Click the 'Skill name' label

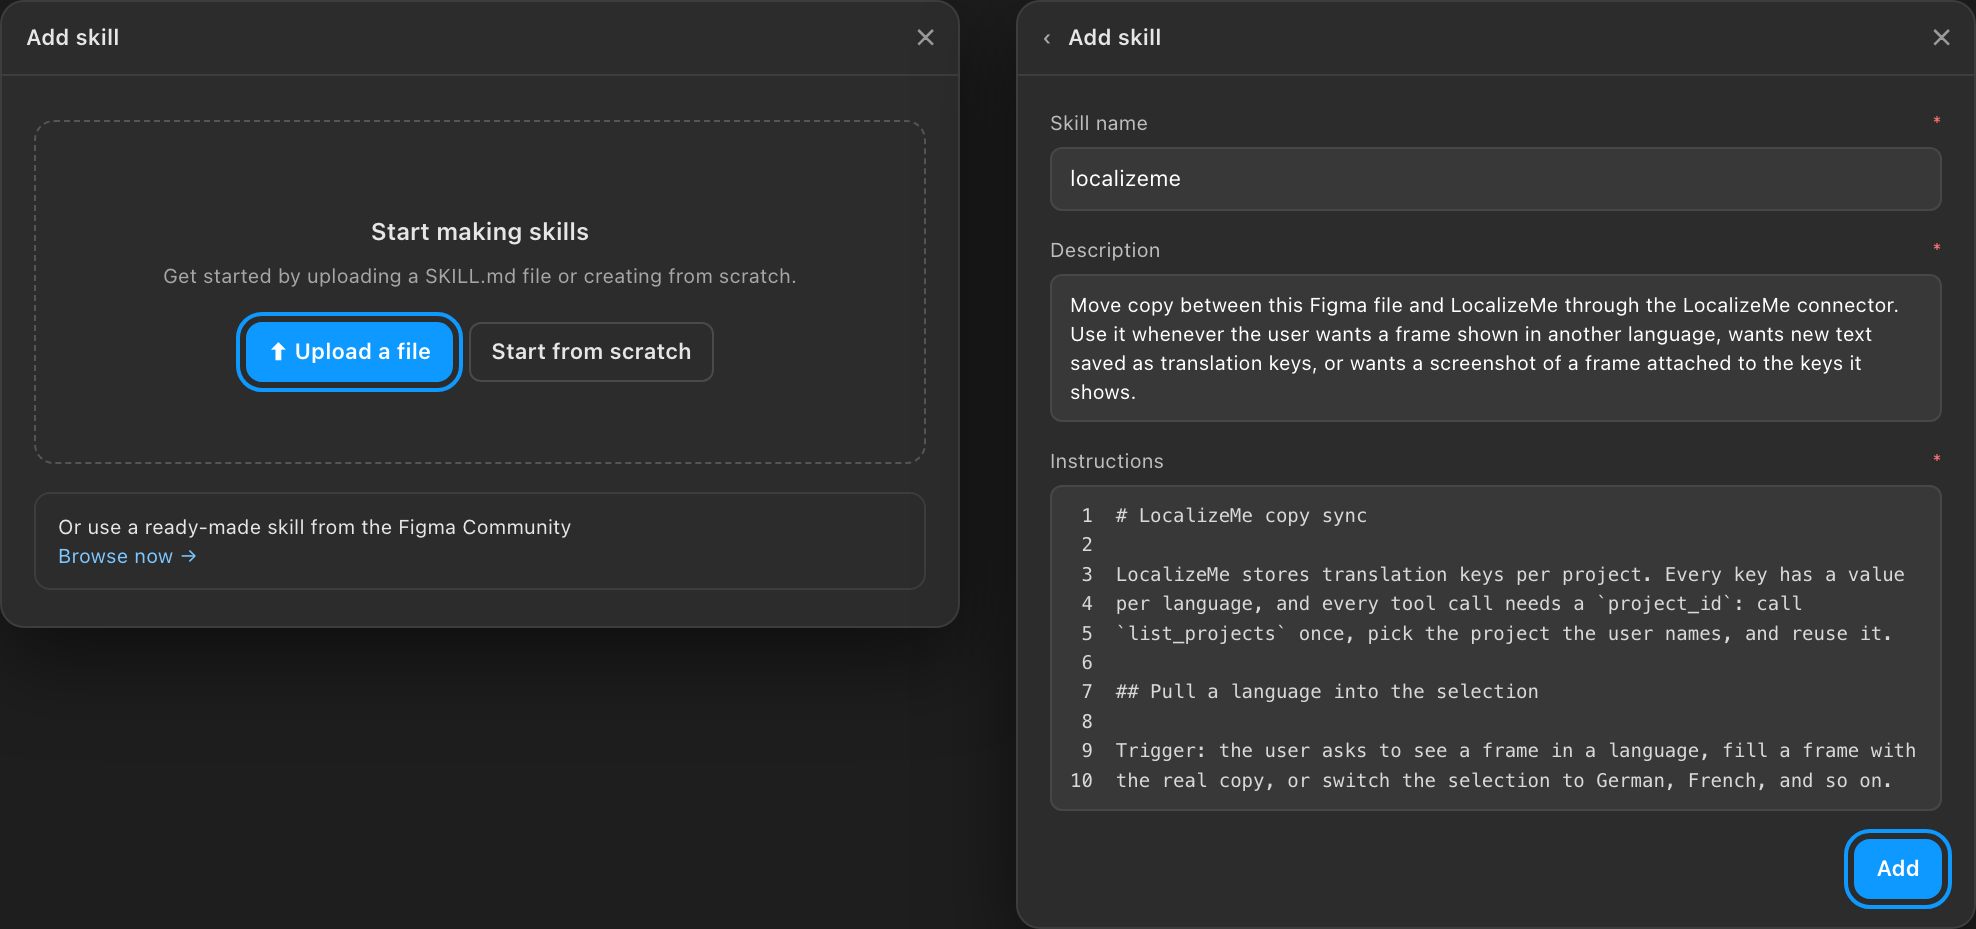pos(1099,123)
